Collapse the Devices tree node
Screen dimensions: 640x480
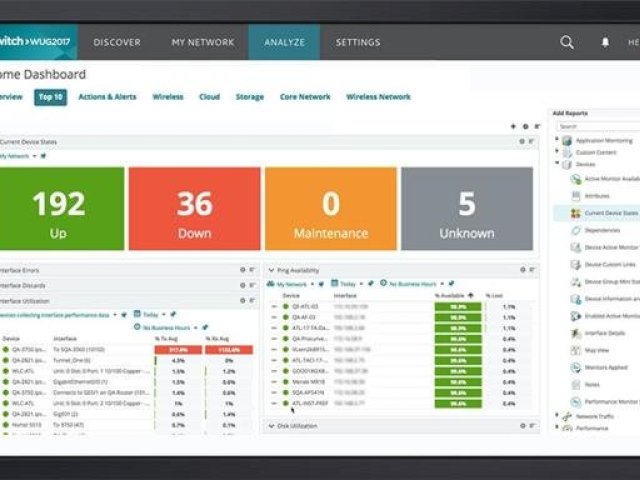tap(557, 163)
